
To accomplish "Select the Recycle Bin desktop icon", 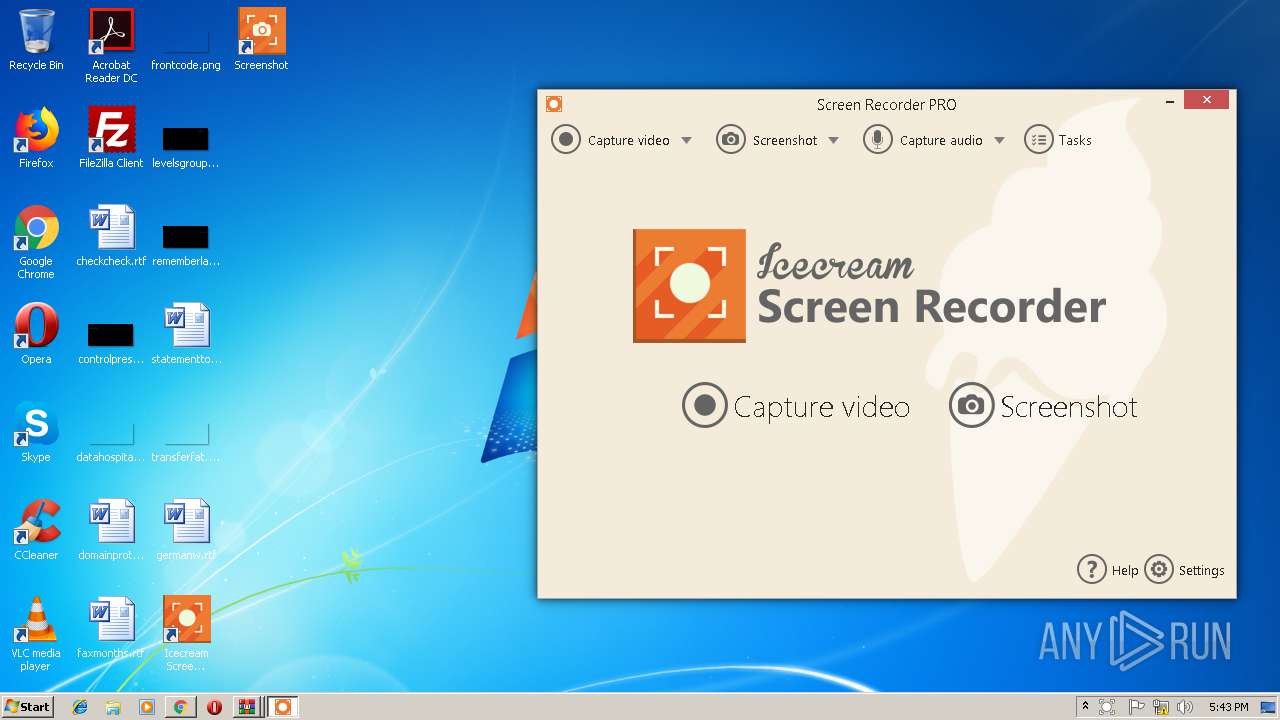I will click(x=36, y=41).
